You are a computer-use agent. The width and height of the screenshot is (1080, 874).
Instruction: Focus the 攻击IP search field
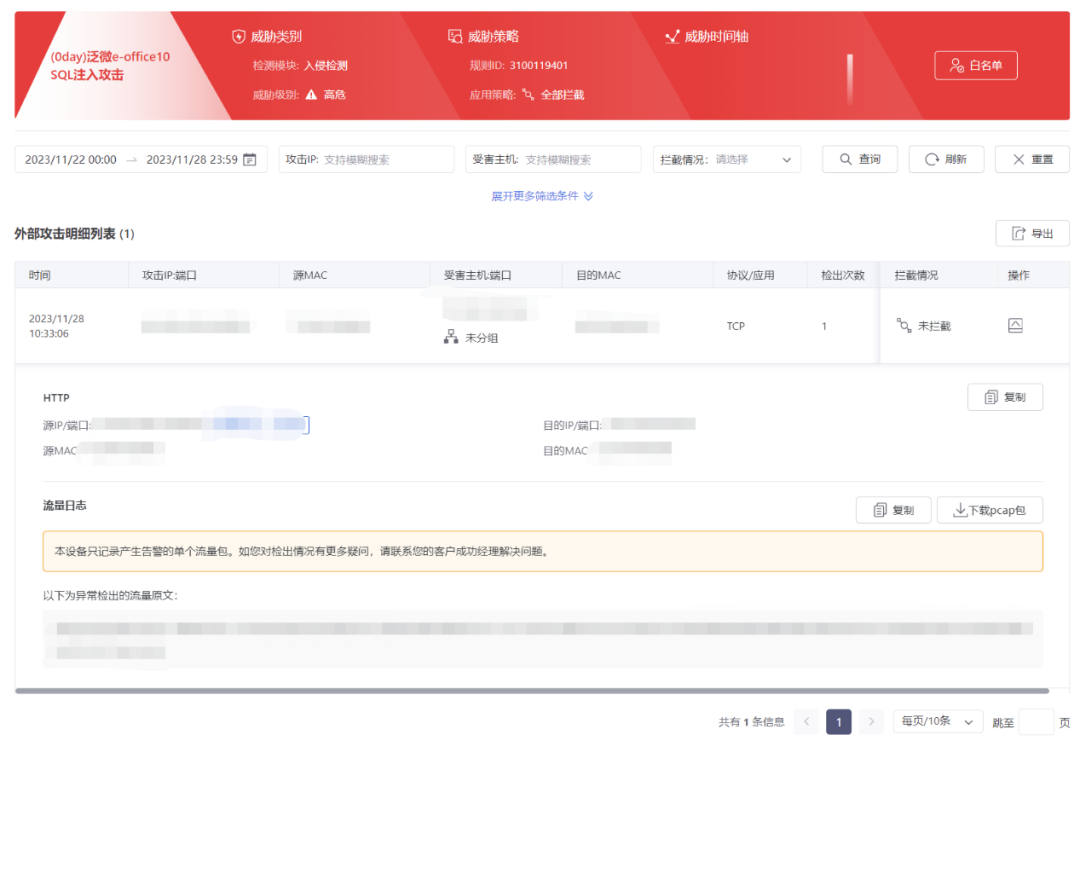click(x=366, y=160)
